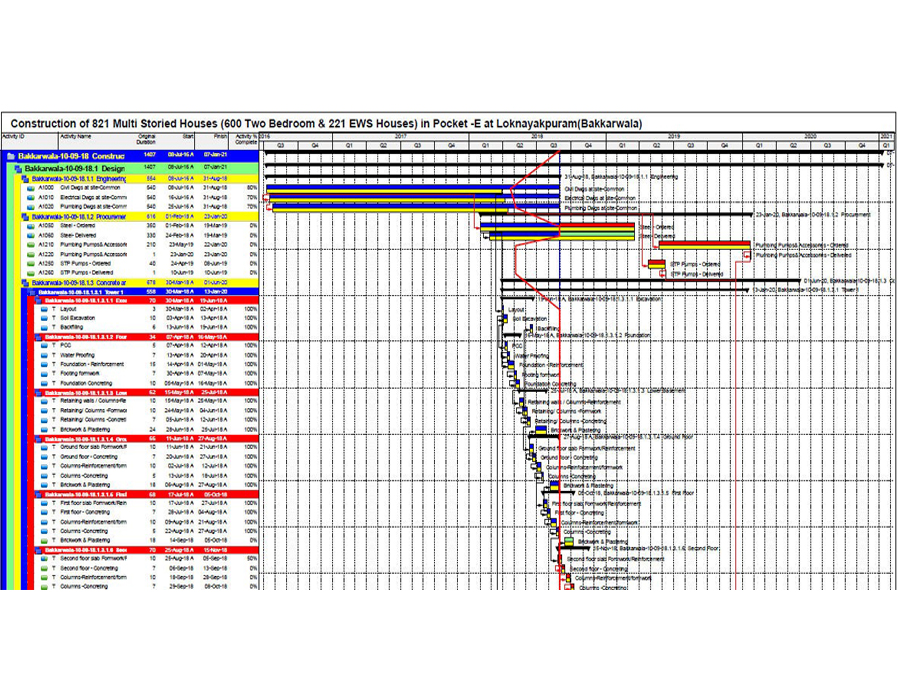Click the '80%' complete cell for A1000
The height and width of the screenshot is (700, 900).
point(252,188)
